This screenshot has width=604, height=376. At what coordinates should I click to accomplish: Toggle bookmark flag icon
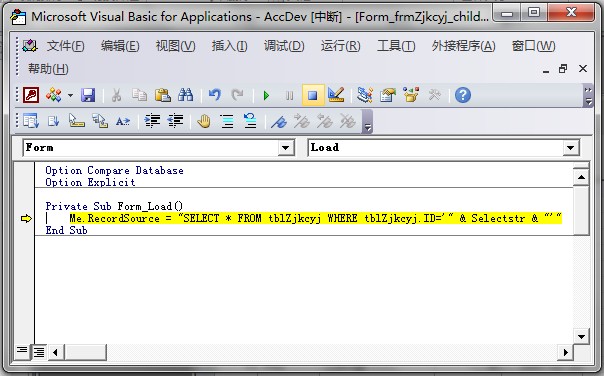point(279,122)
